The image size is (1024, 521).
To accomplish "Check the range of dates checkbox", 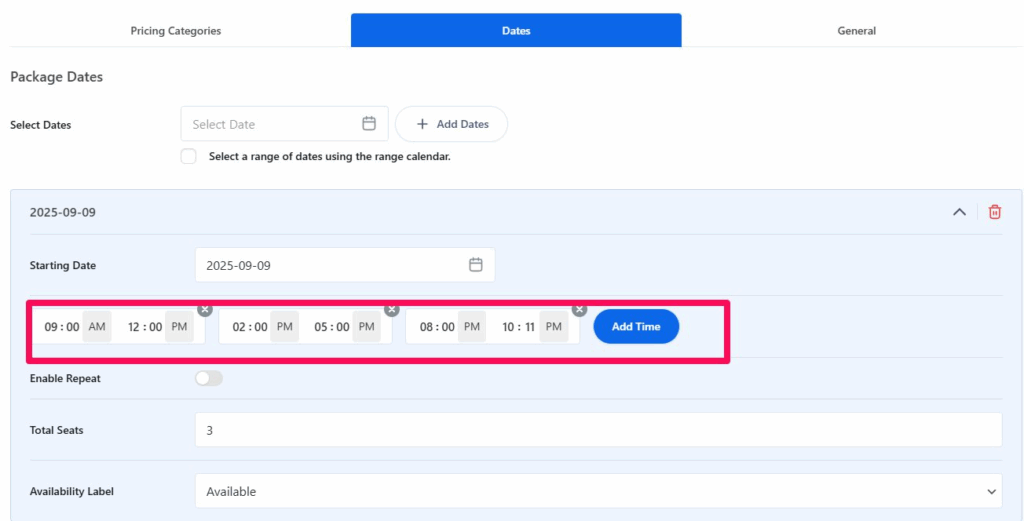I will pyautogui.click(x=189, y=156).
